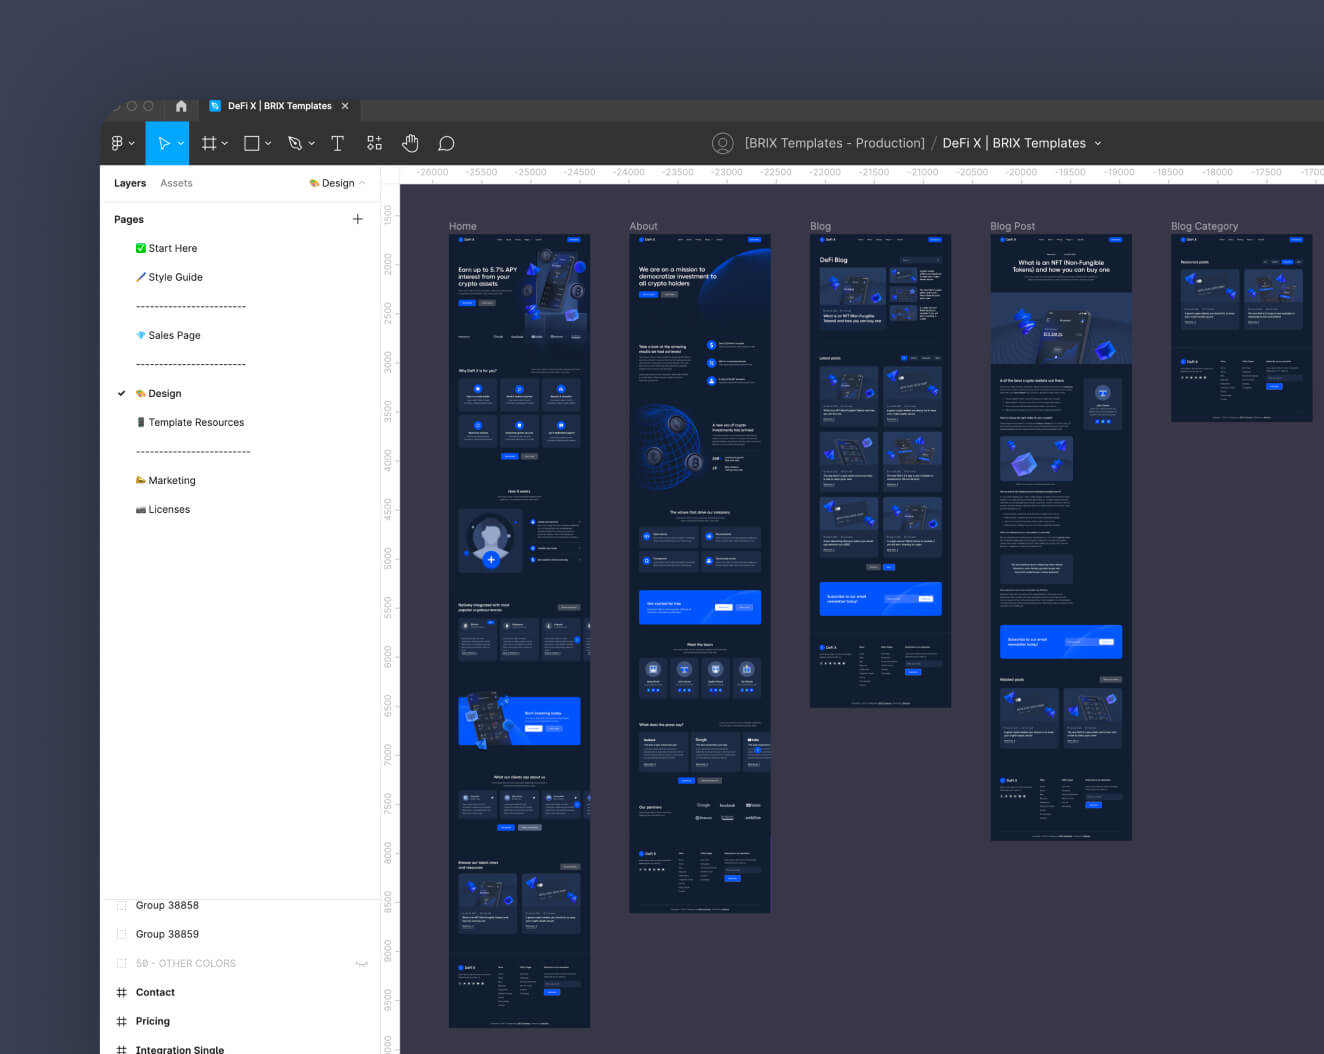Switch to the Assets tab
The width and height of the screenshot is (1324, 1054).
[176, 183]
